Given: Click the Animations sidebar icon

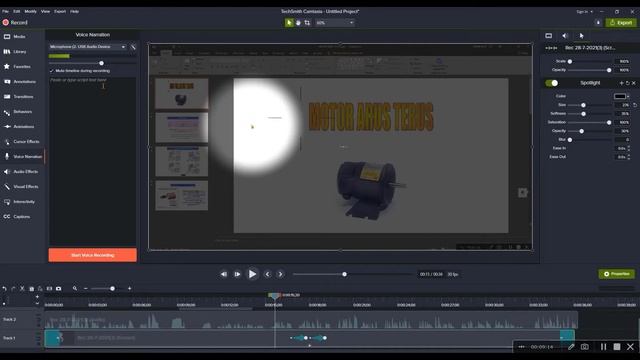Looking at the screenshot, I should pyautogui.click(x=7, y=127).
